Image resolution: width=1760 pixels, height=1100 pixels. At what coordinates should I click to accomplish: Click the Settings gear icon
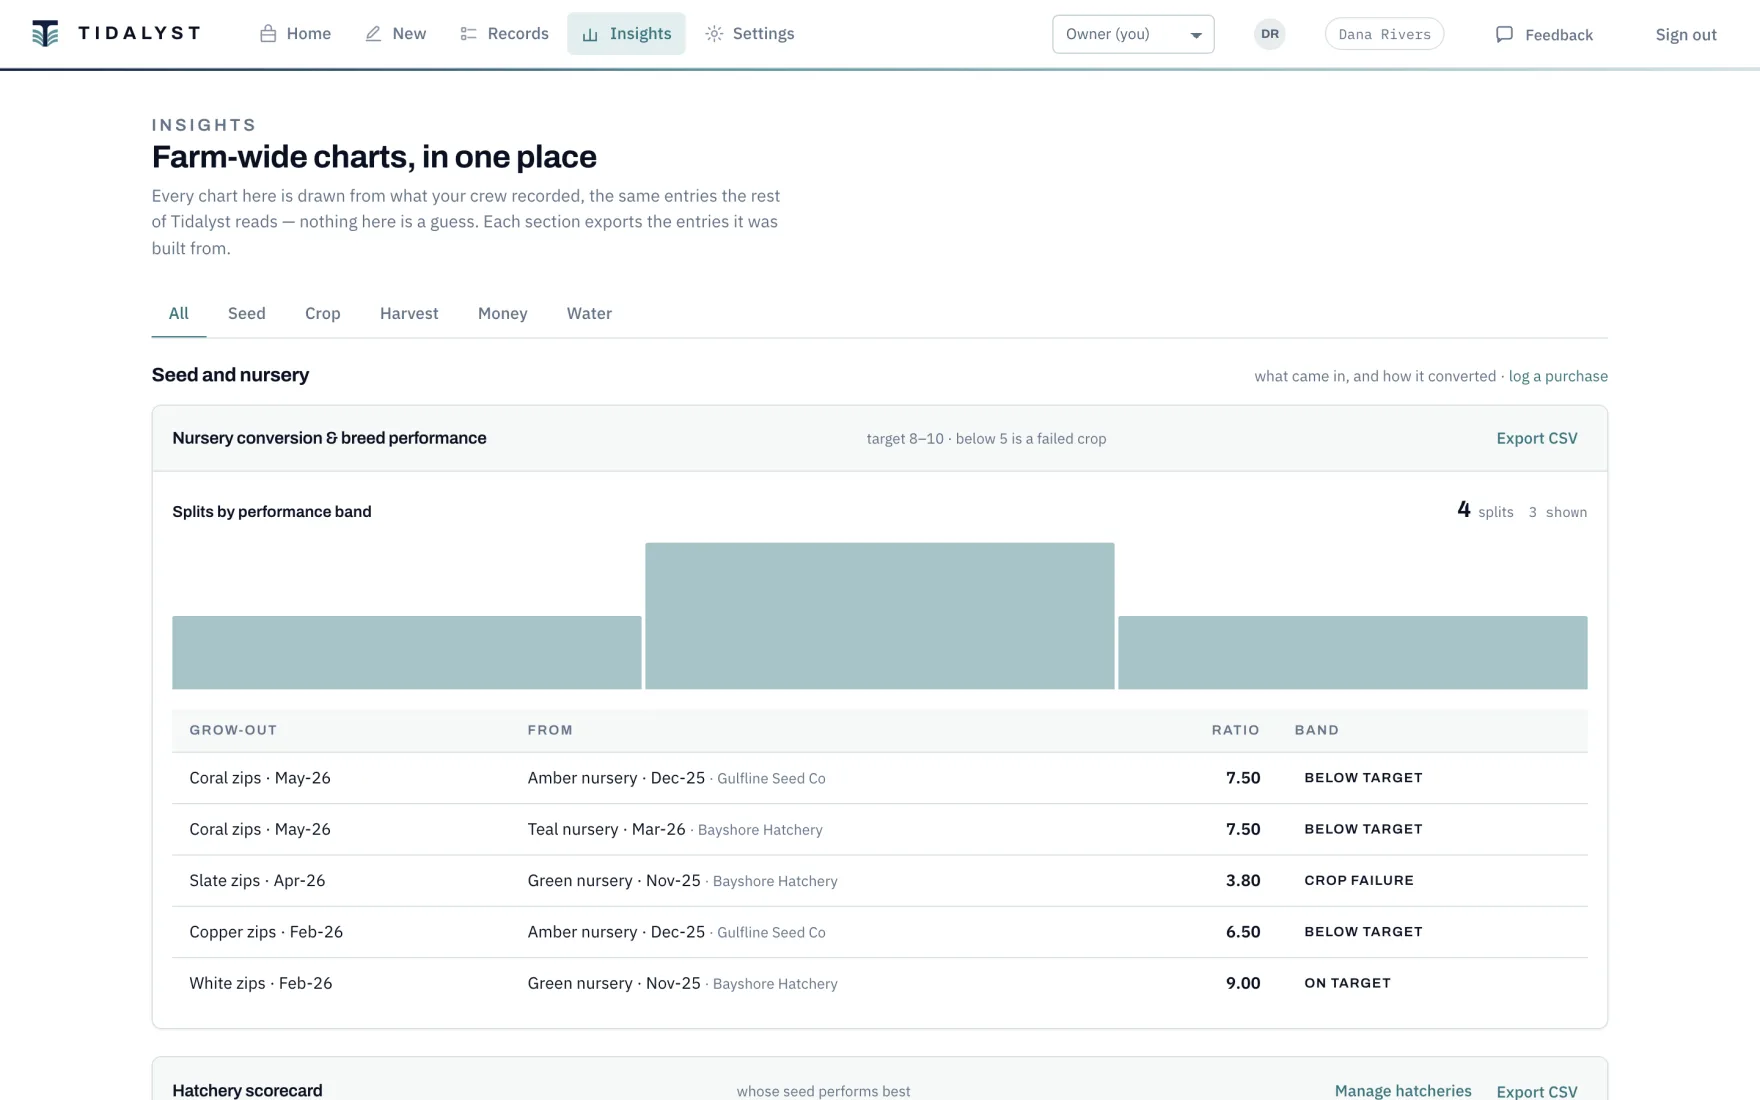click(x=714, y=34)
